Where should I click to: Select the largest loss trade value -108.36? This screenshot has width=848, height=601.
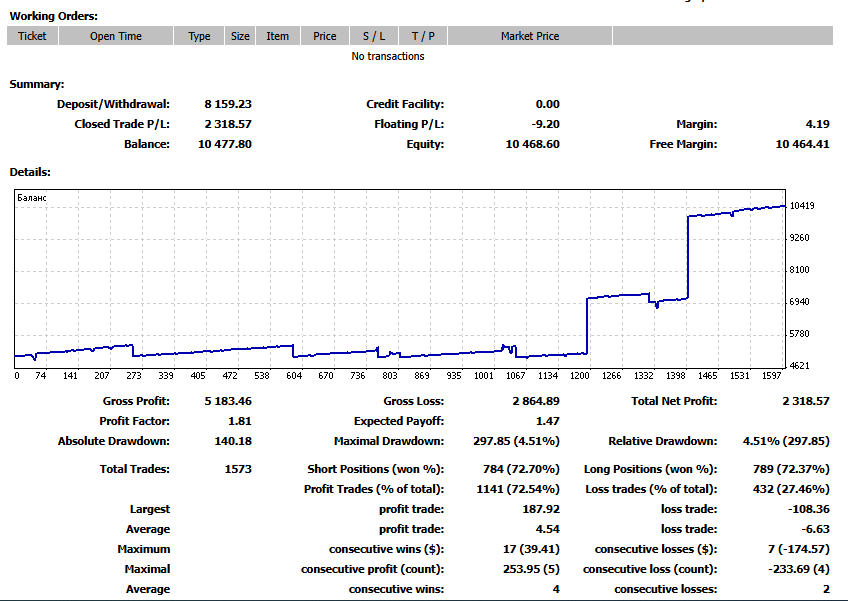coord(809,510)
